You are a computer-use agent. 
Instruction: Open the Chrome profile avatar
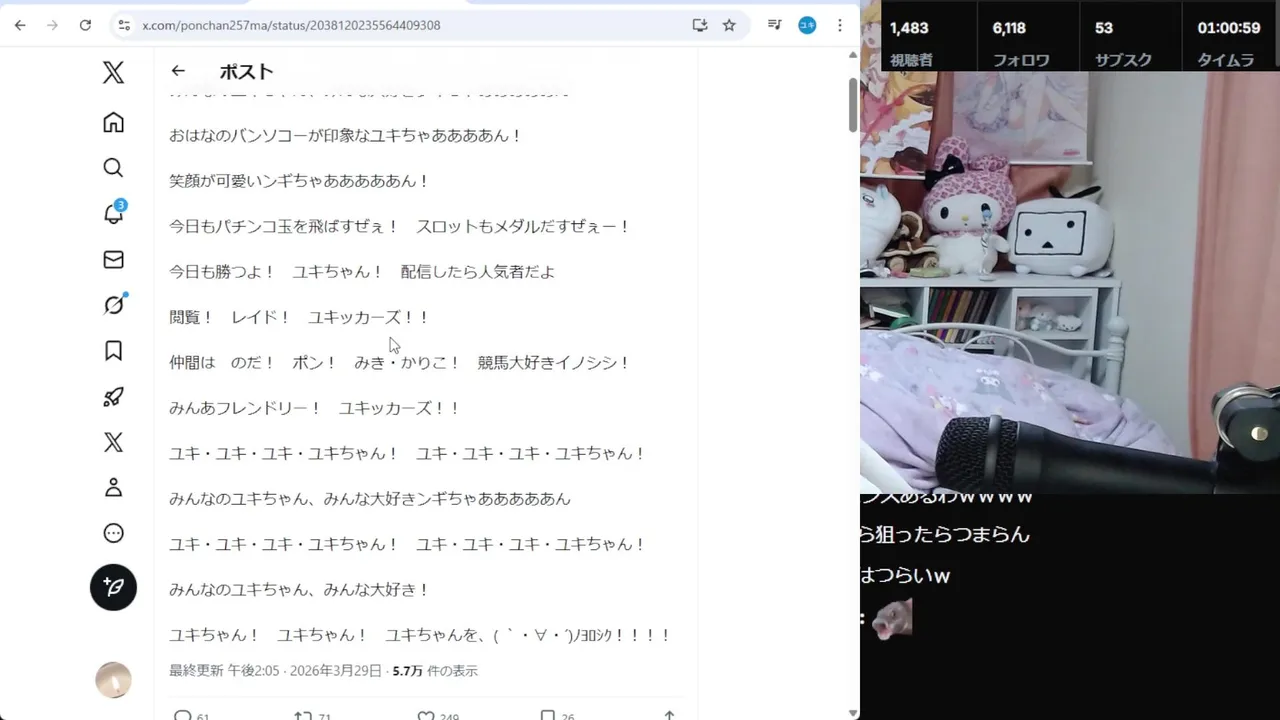pos(807,25)
